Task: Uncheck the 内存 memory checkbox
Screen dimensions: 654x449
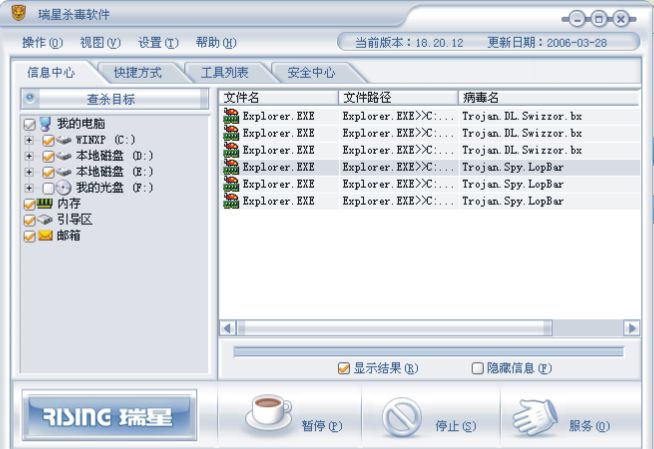Action: pyautogui.click(x=30, y=204)
